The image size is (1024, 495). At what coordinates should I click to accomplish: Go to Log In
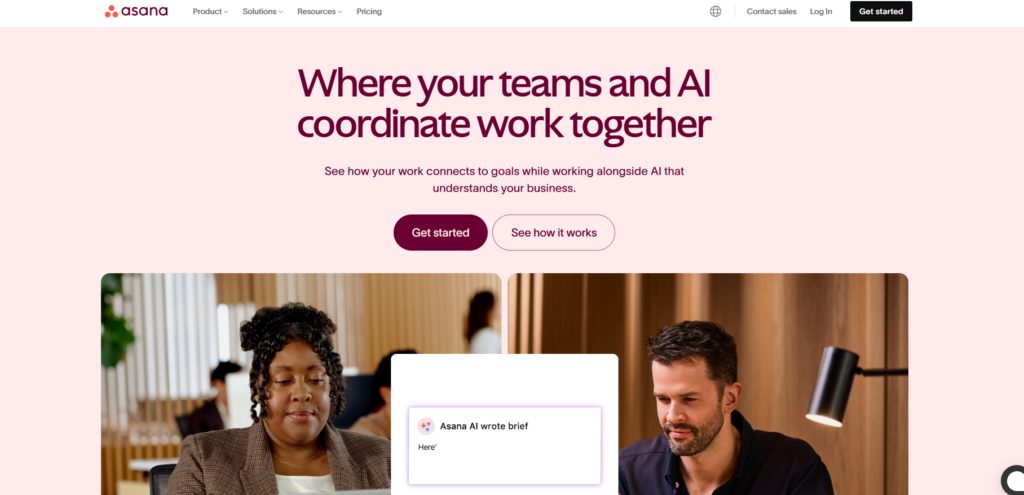[x=821, y=11]
